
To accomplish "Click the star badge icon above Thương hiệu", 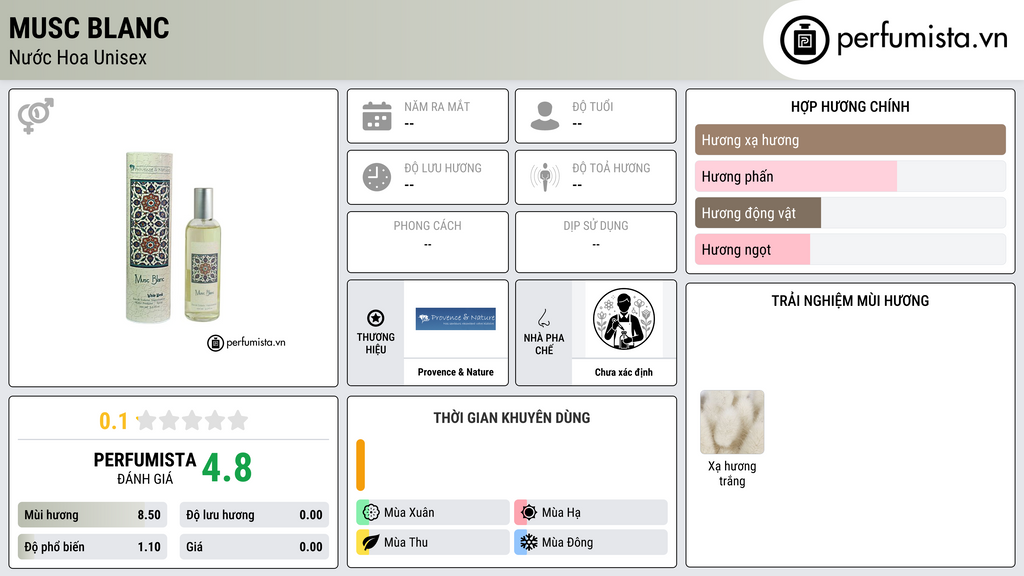I will (376, 318).
